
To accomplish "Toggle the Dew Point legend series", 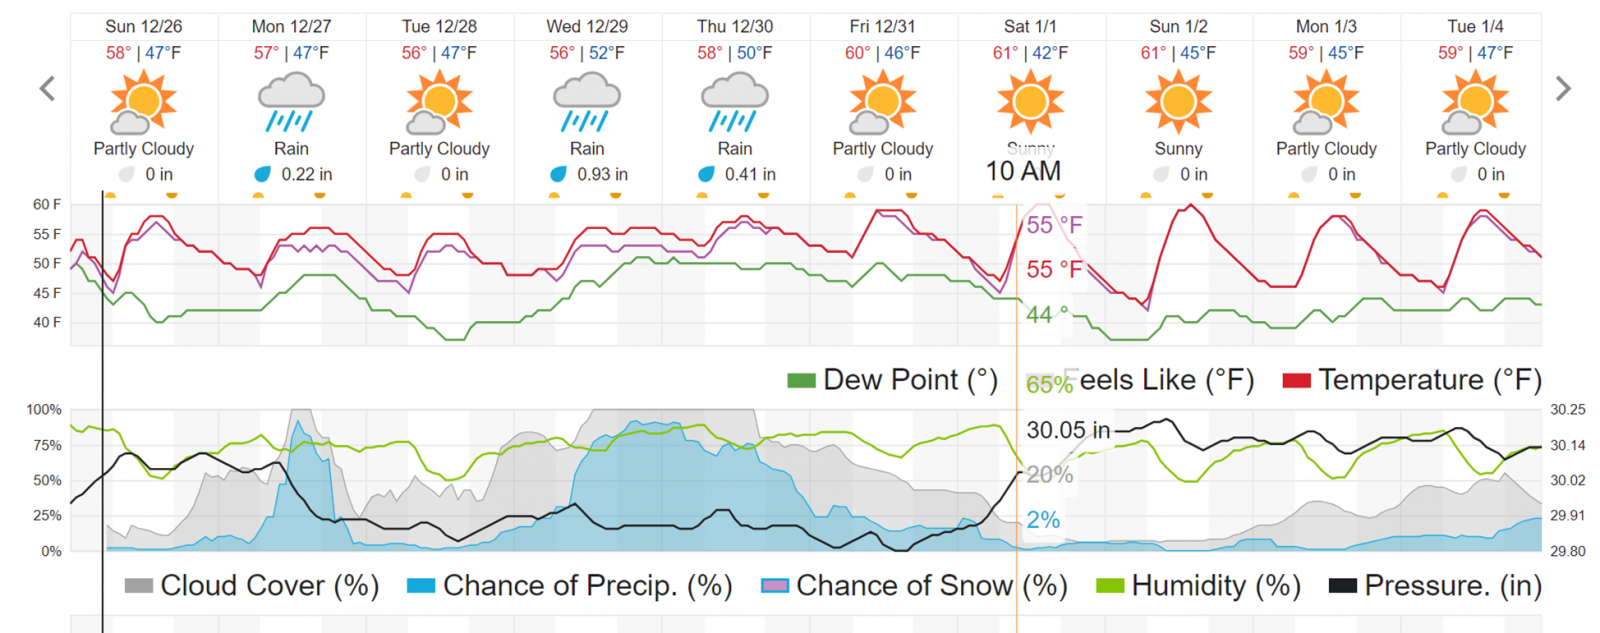I will coord(891,380).
